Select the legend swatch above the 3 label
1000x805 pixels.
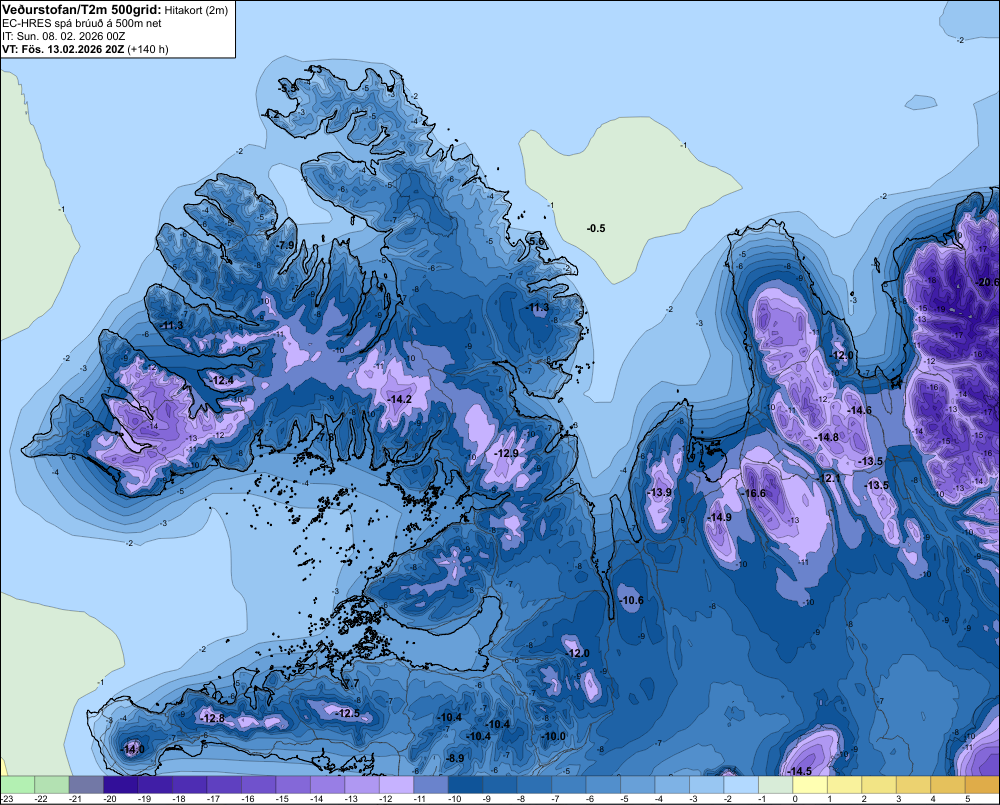click(x=913, y=785)
